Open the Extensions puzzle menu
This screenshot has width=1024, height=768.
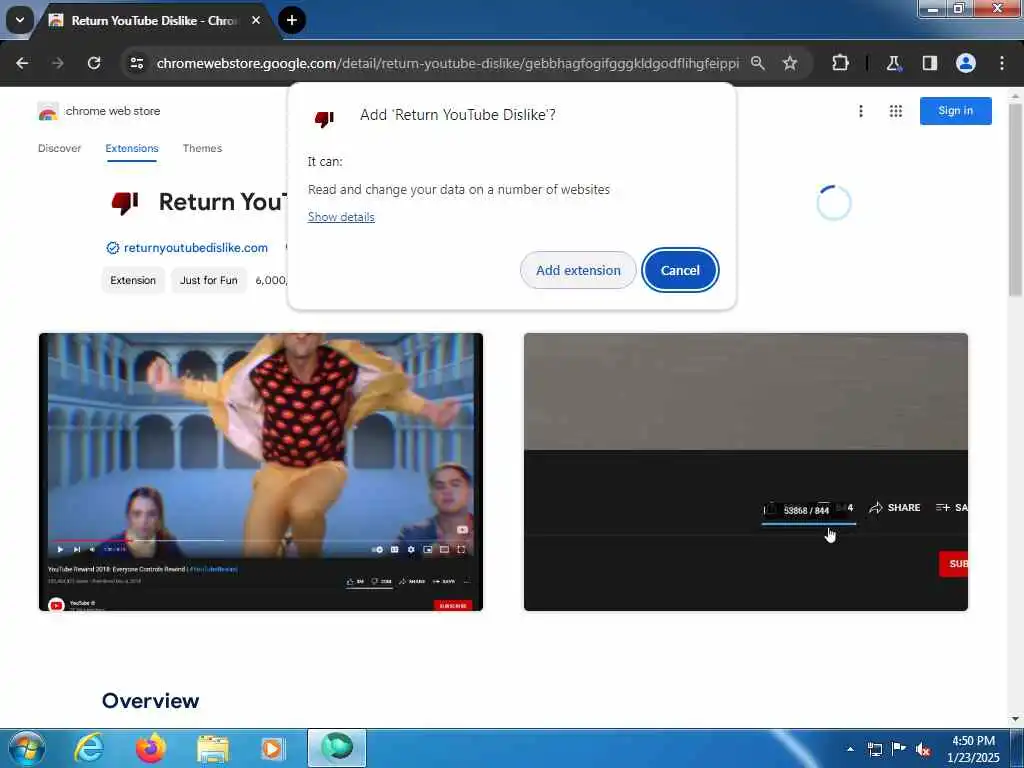pos(840,63)
